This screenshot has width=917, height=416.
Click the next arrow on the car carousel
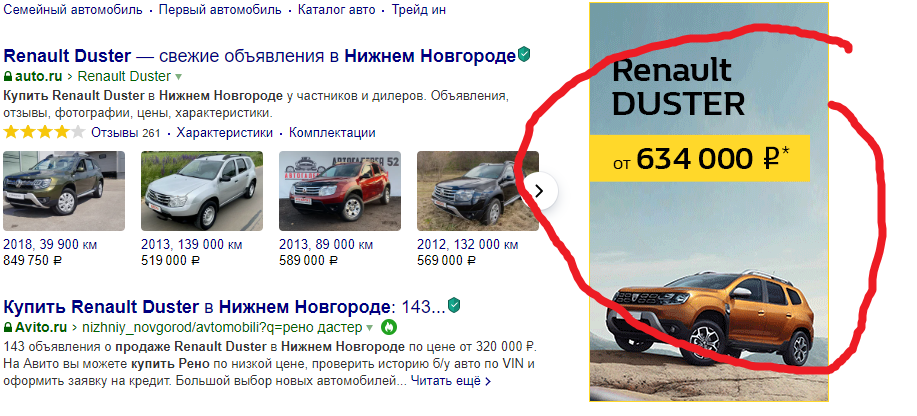(x=540, y=190)
